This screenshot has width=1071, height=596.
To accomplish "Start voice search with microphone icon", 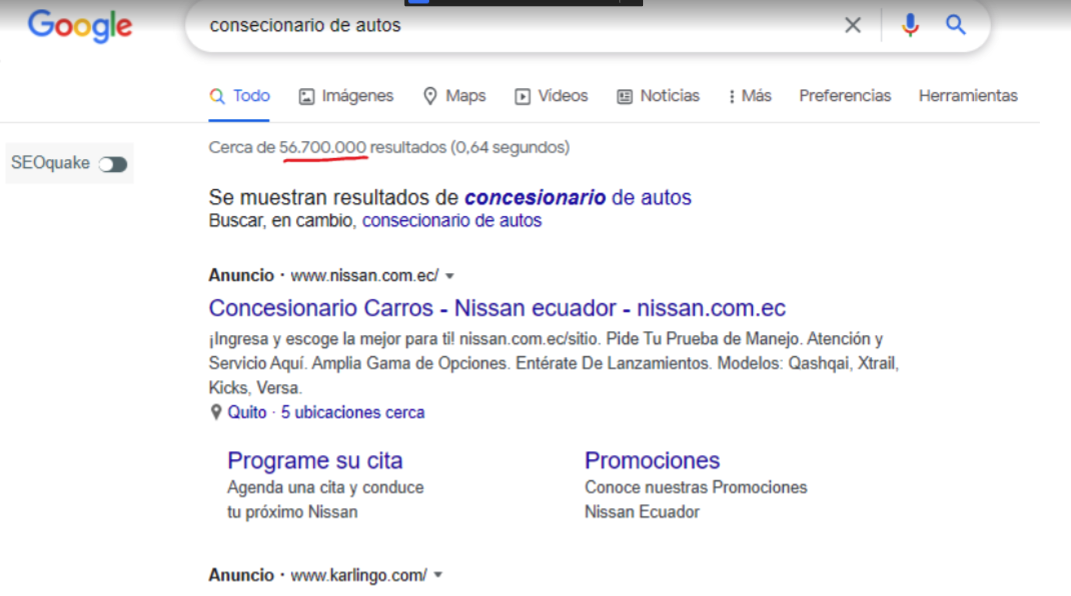I will 910,25.
